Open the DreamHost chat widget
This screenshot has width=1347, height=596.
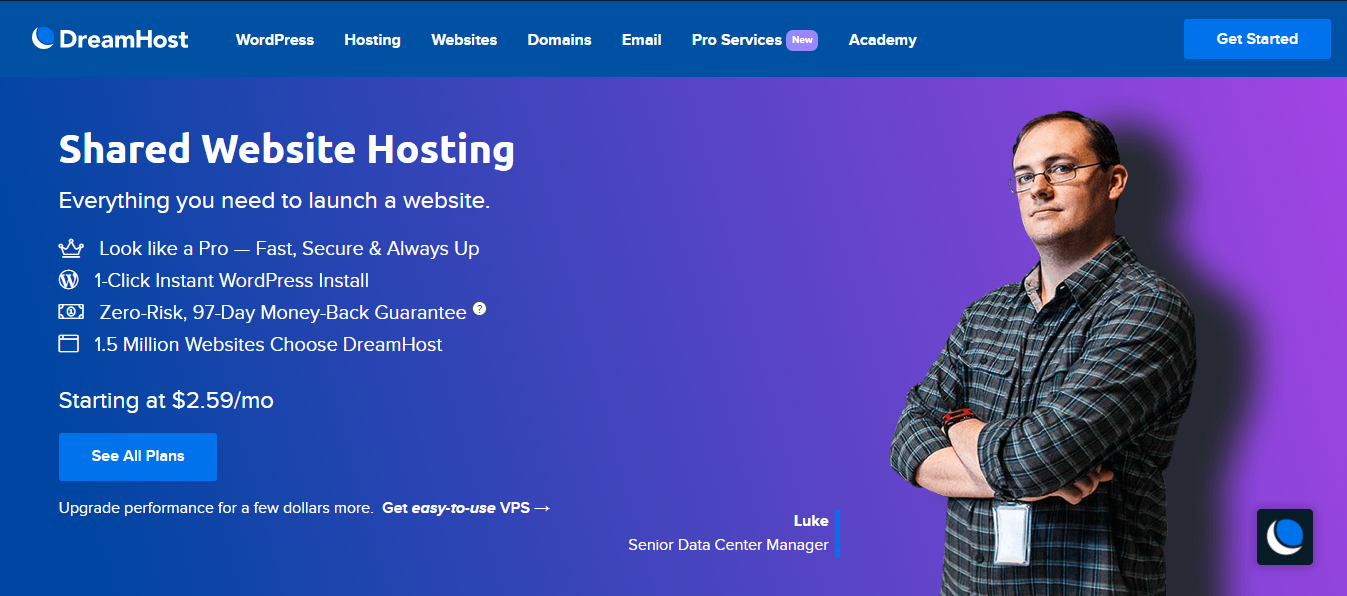click(x=1284, y=537)
